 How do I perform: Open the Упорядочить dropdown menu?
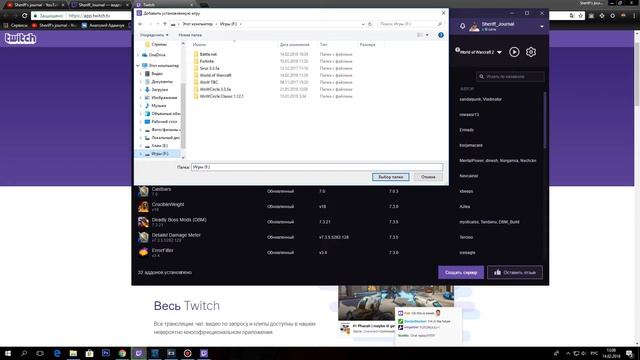[154, 35]
